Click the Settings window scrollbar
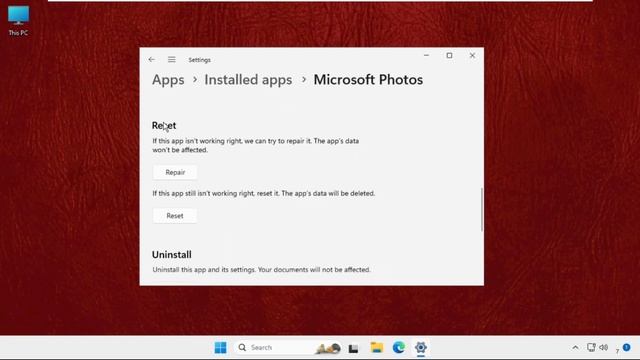Viewport: 640px width, 360px height. 482,209
